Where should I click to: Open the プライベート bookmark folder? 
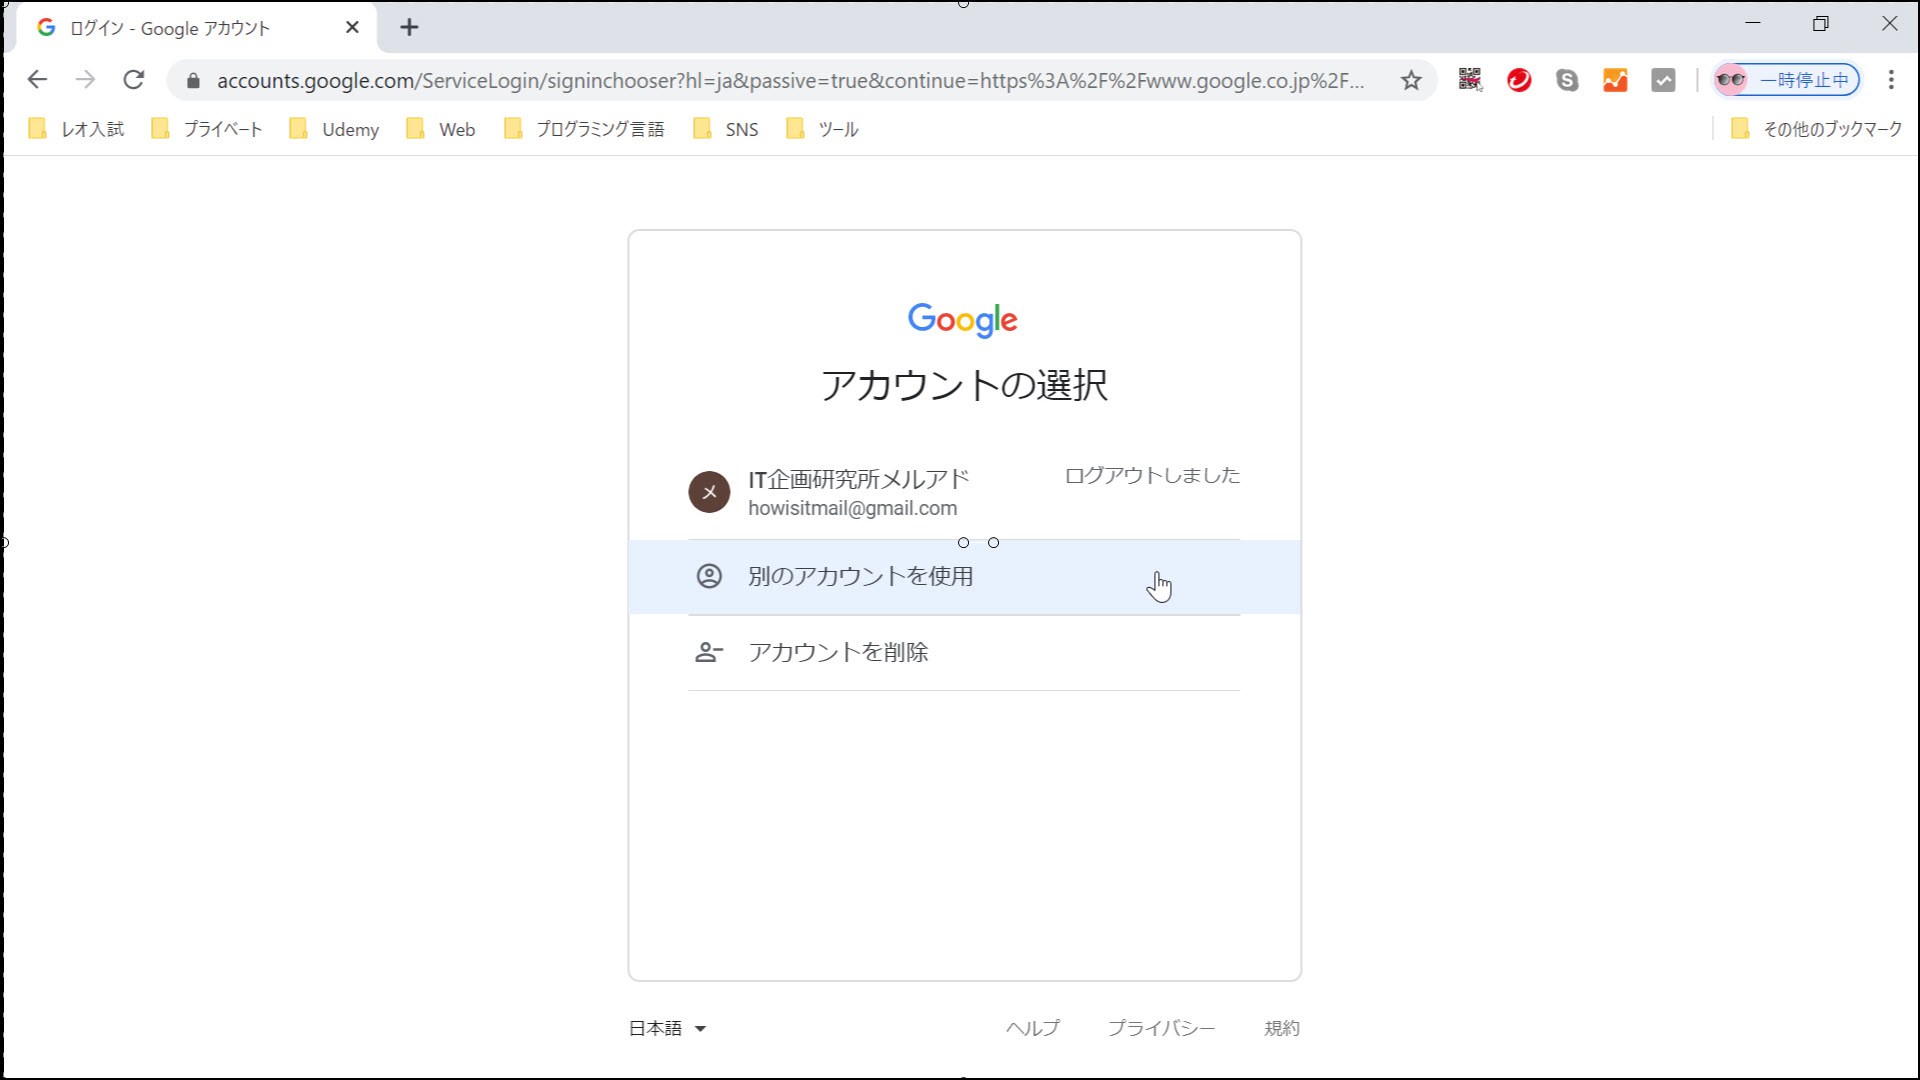pos(207,129)
